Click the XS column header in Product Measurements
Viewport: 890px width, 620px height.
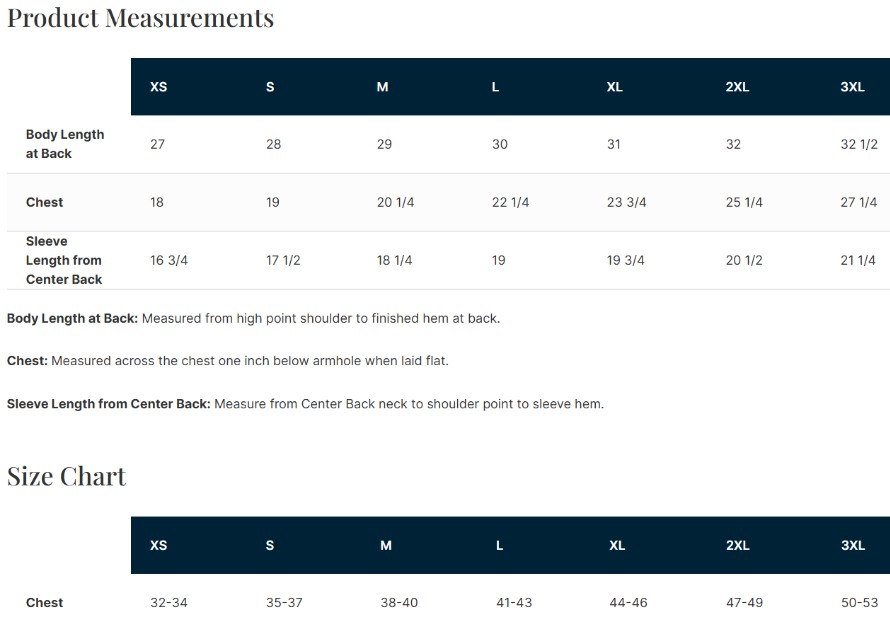click(158, 87)
